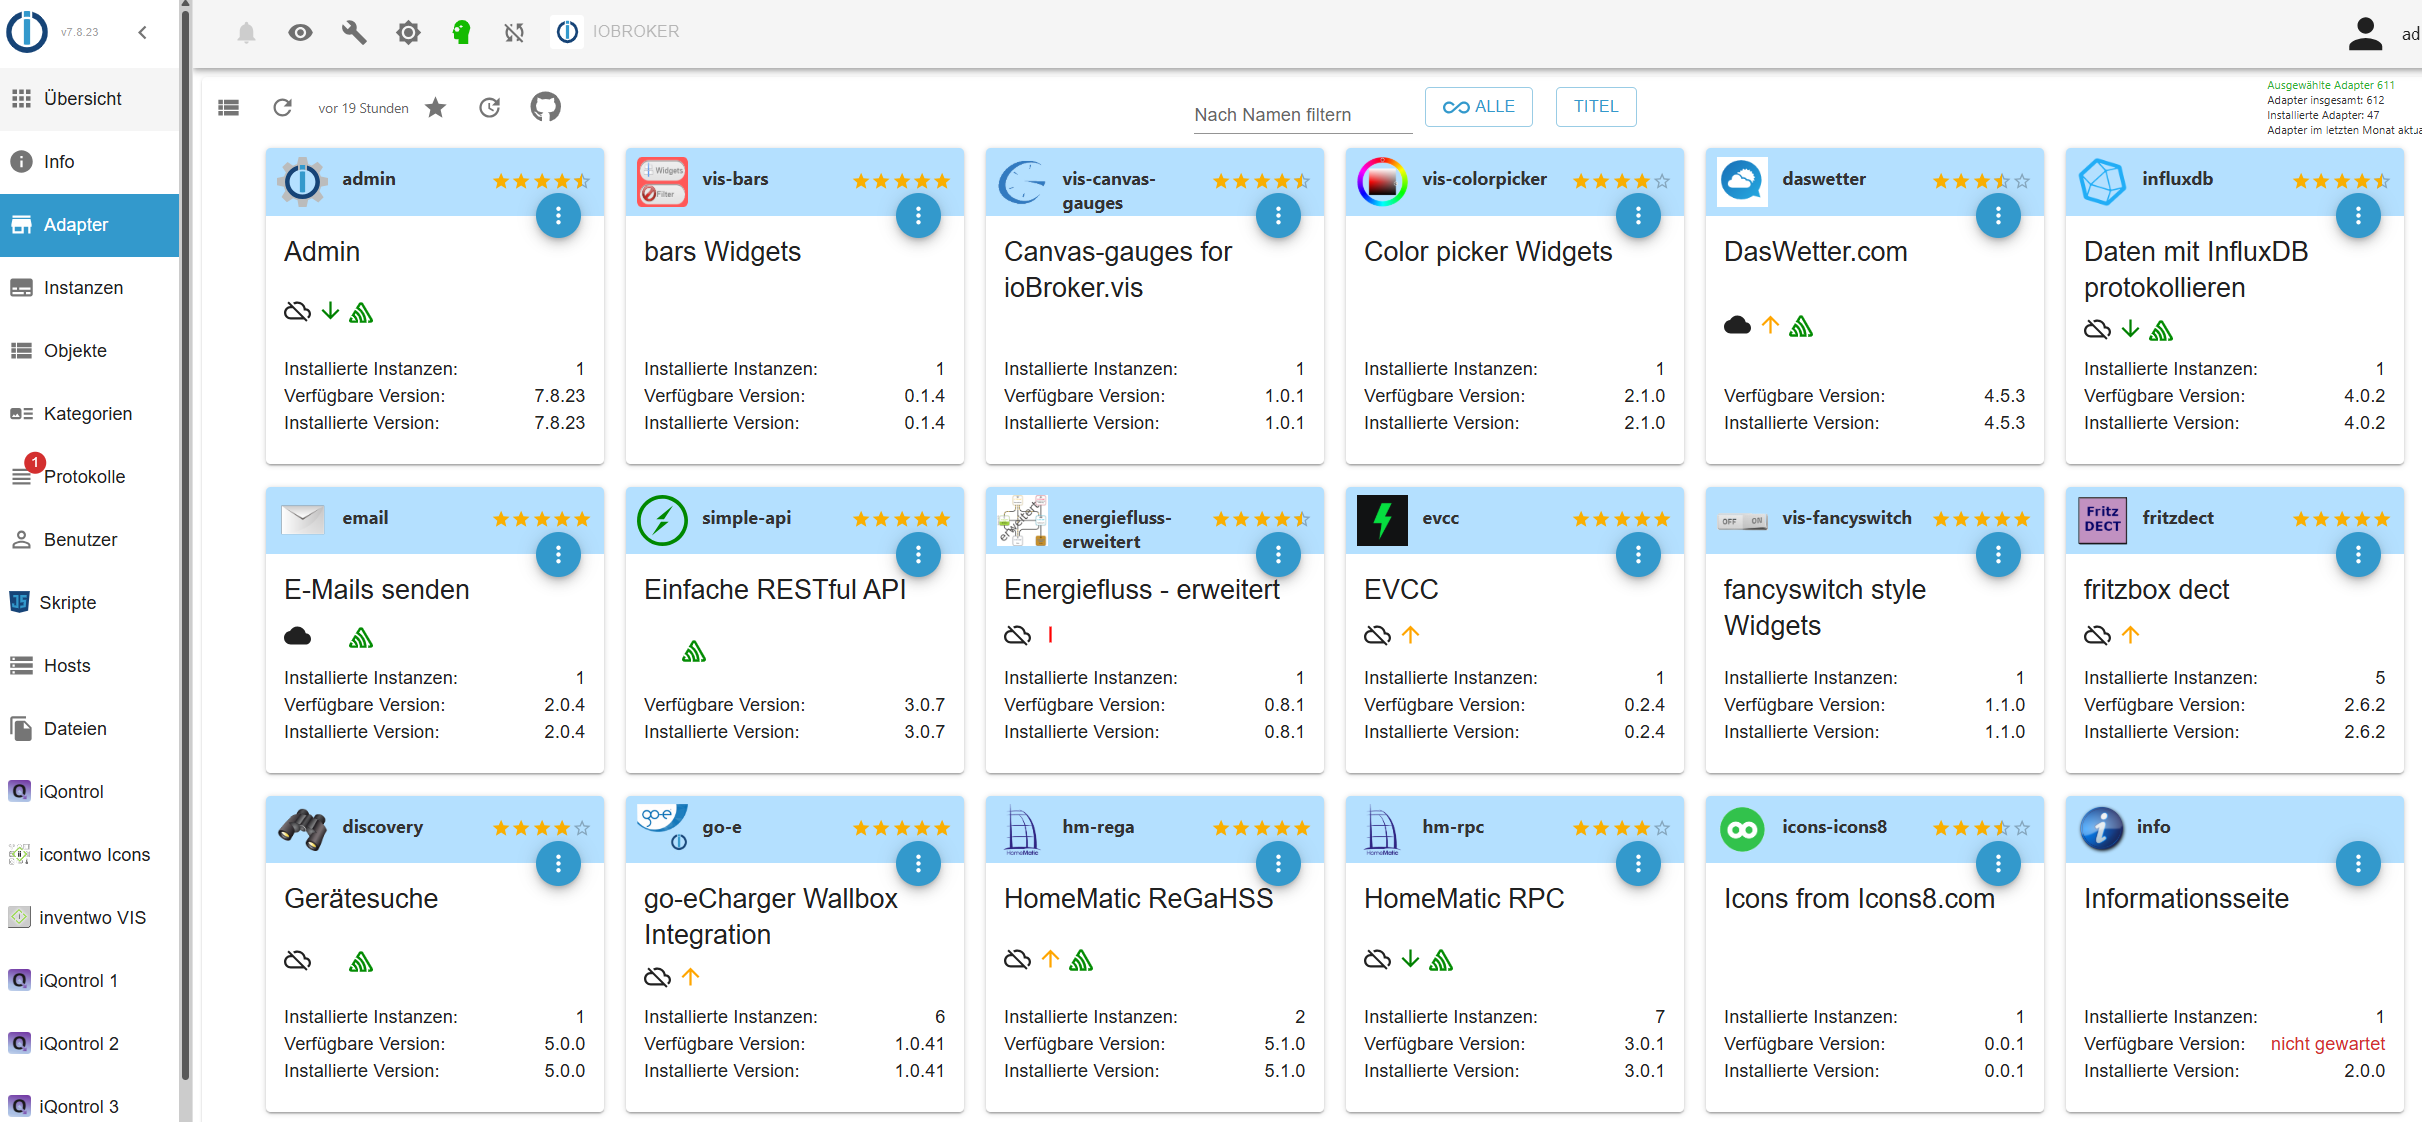This screenshot has height=1122, width=2422.
Task: Click the evcc adapter icon
Action: (1382, 520)
